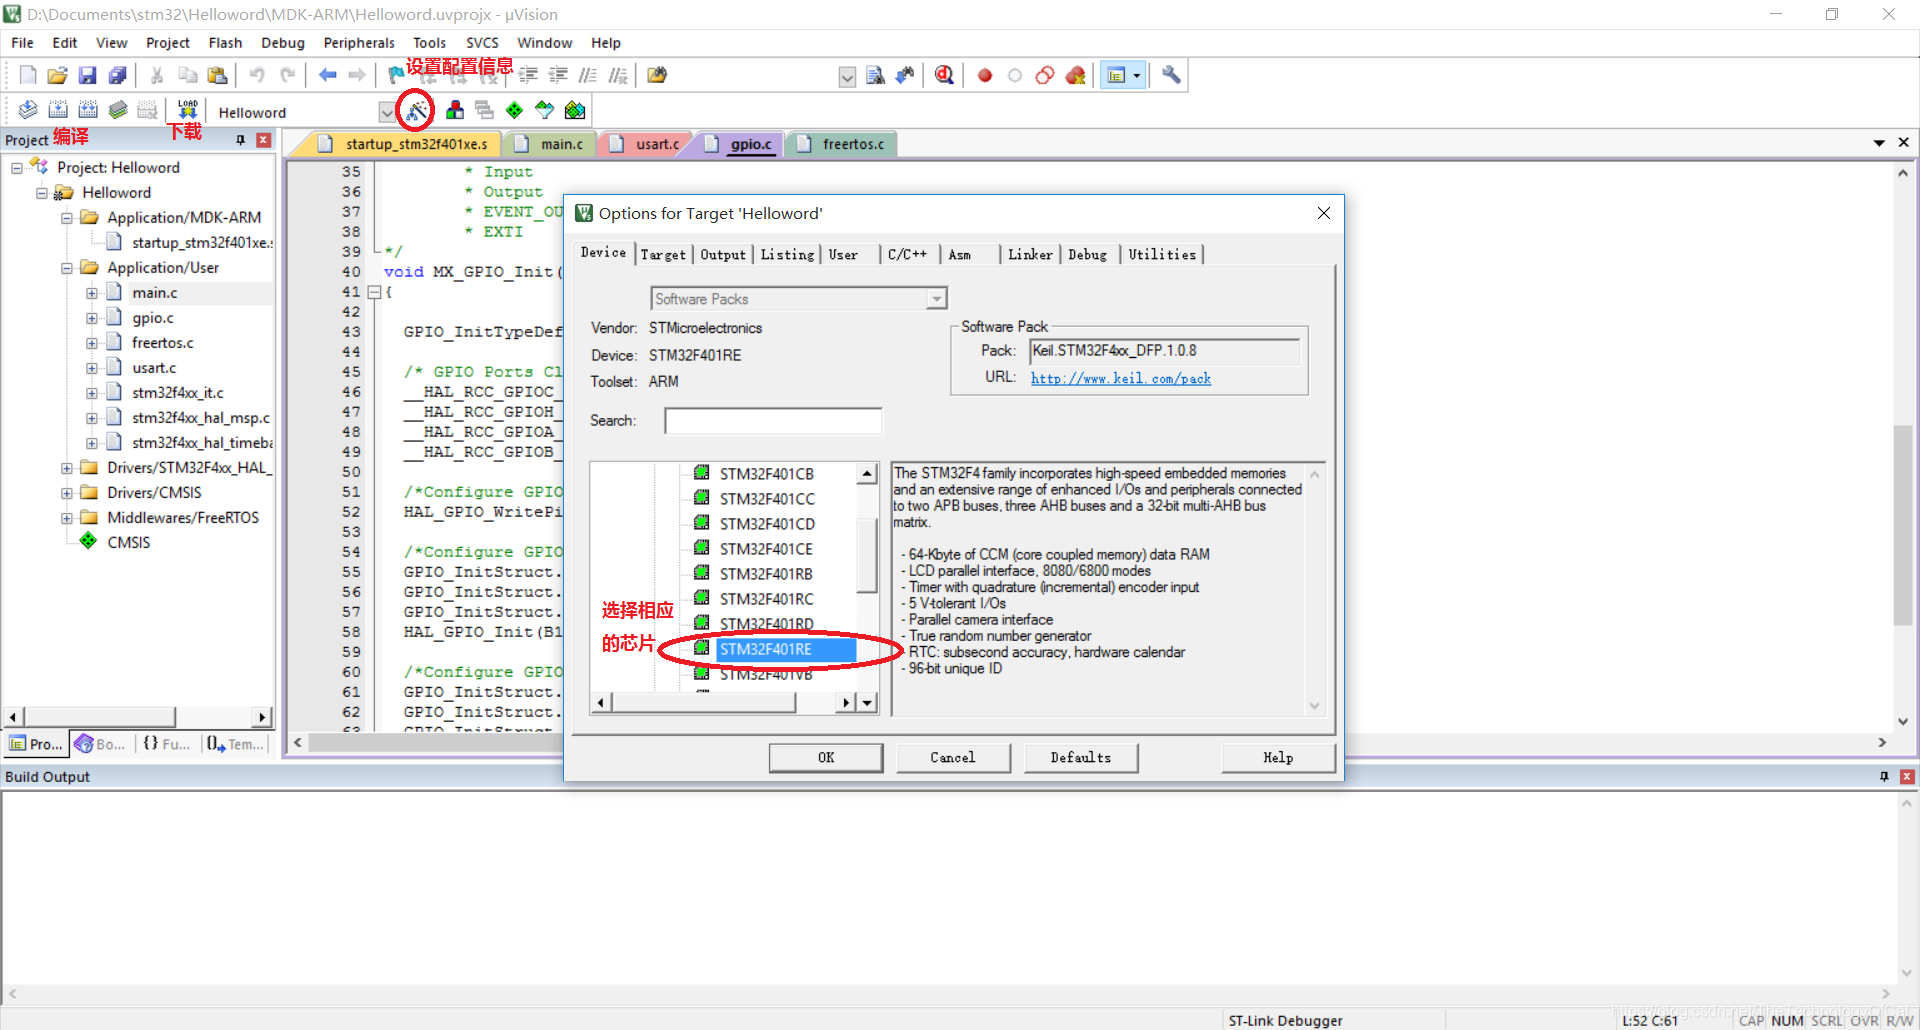Switch to the Debug options tab

[1087, 255]
